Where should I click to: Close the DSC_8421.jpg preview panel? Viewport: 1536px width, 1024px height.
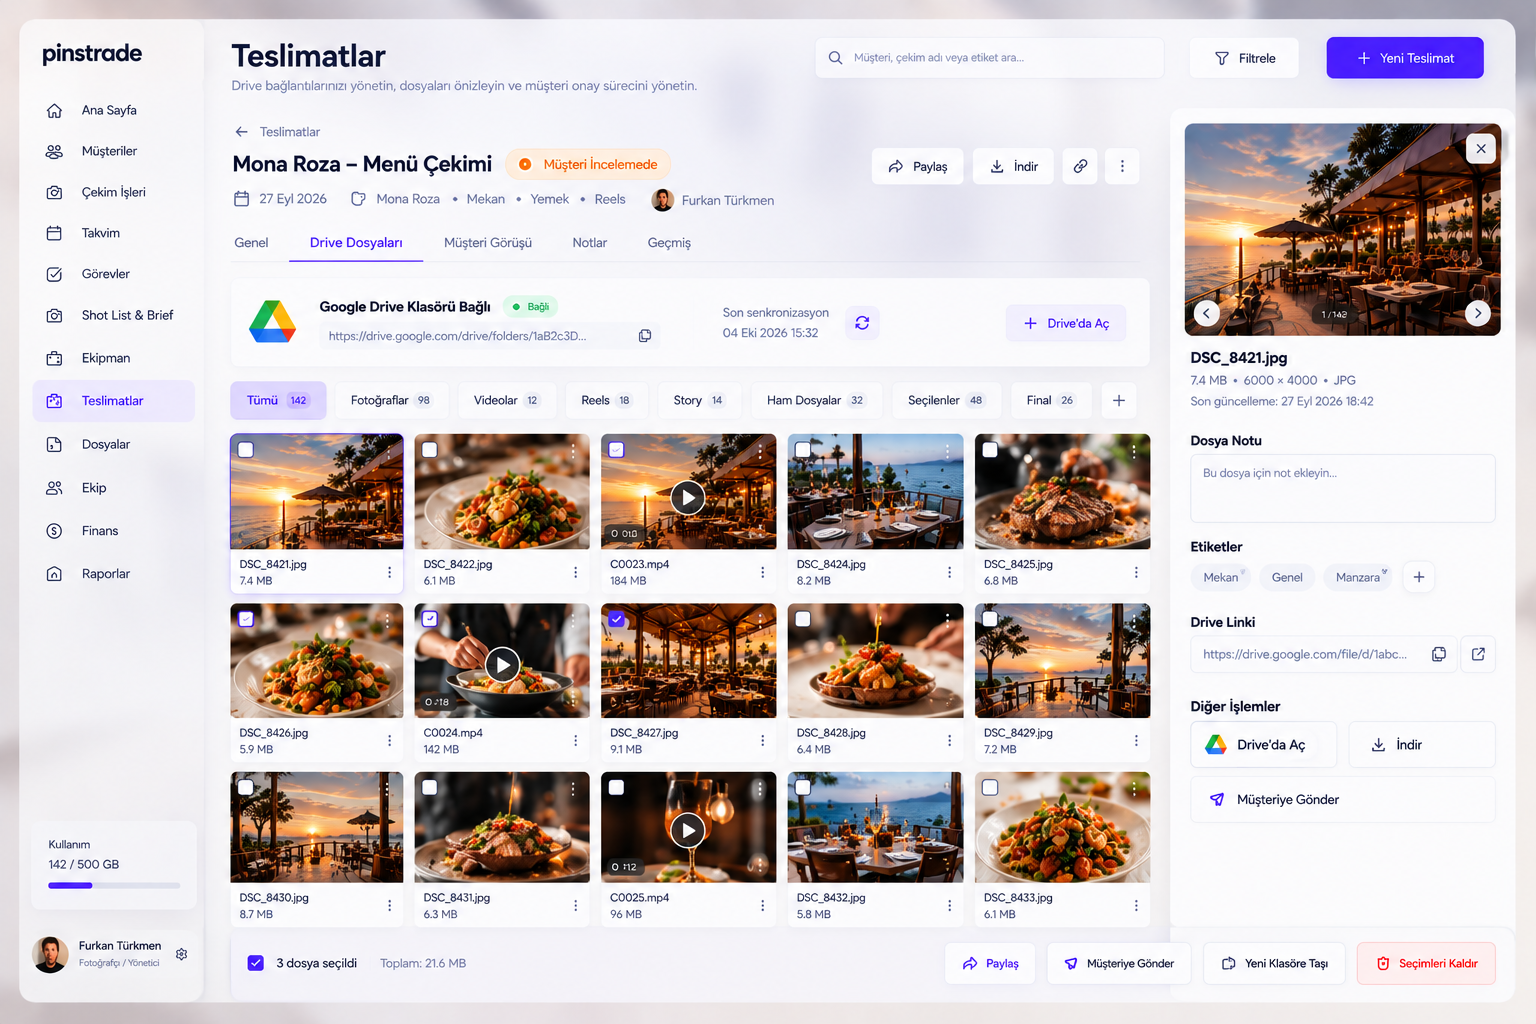click(x=1481, y=149)
